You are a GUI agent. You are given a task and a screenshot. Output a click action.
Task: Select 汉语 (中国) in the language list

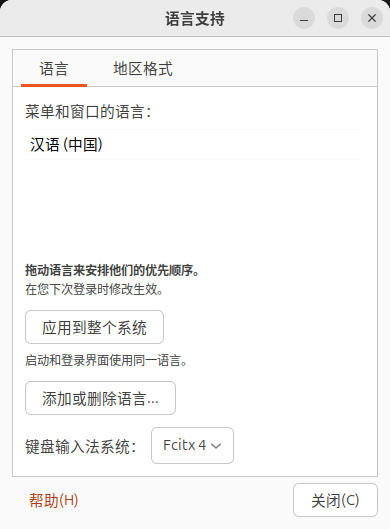(x=195, y=144)
